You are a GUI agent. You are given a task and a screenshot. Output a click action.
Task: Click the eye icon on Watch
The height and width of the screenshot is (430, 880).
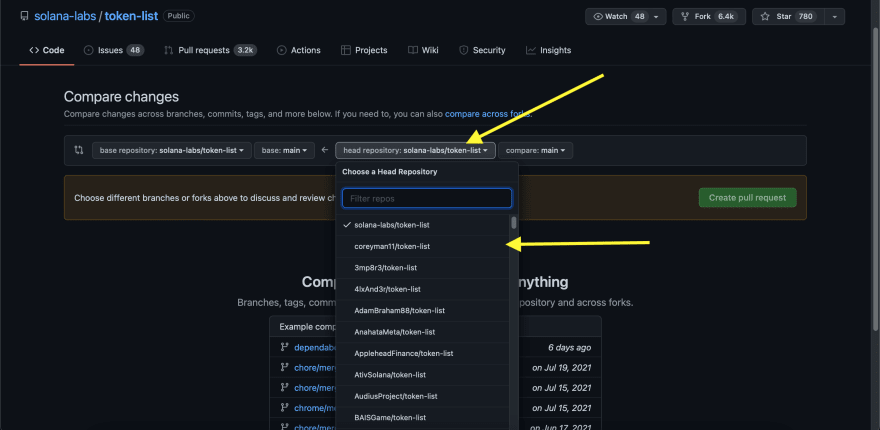click(x=598, y=16)
